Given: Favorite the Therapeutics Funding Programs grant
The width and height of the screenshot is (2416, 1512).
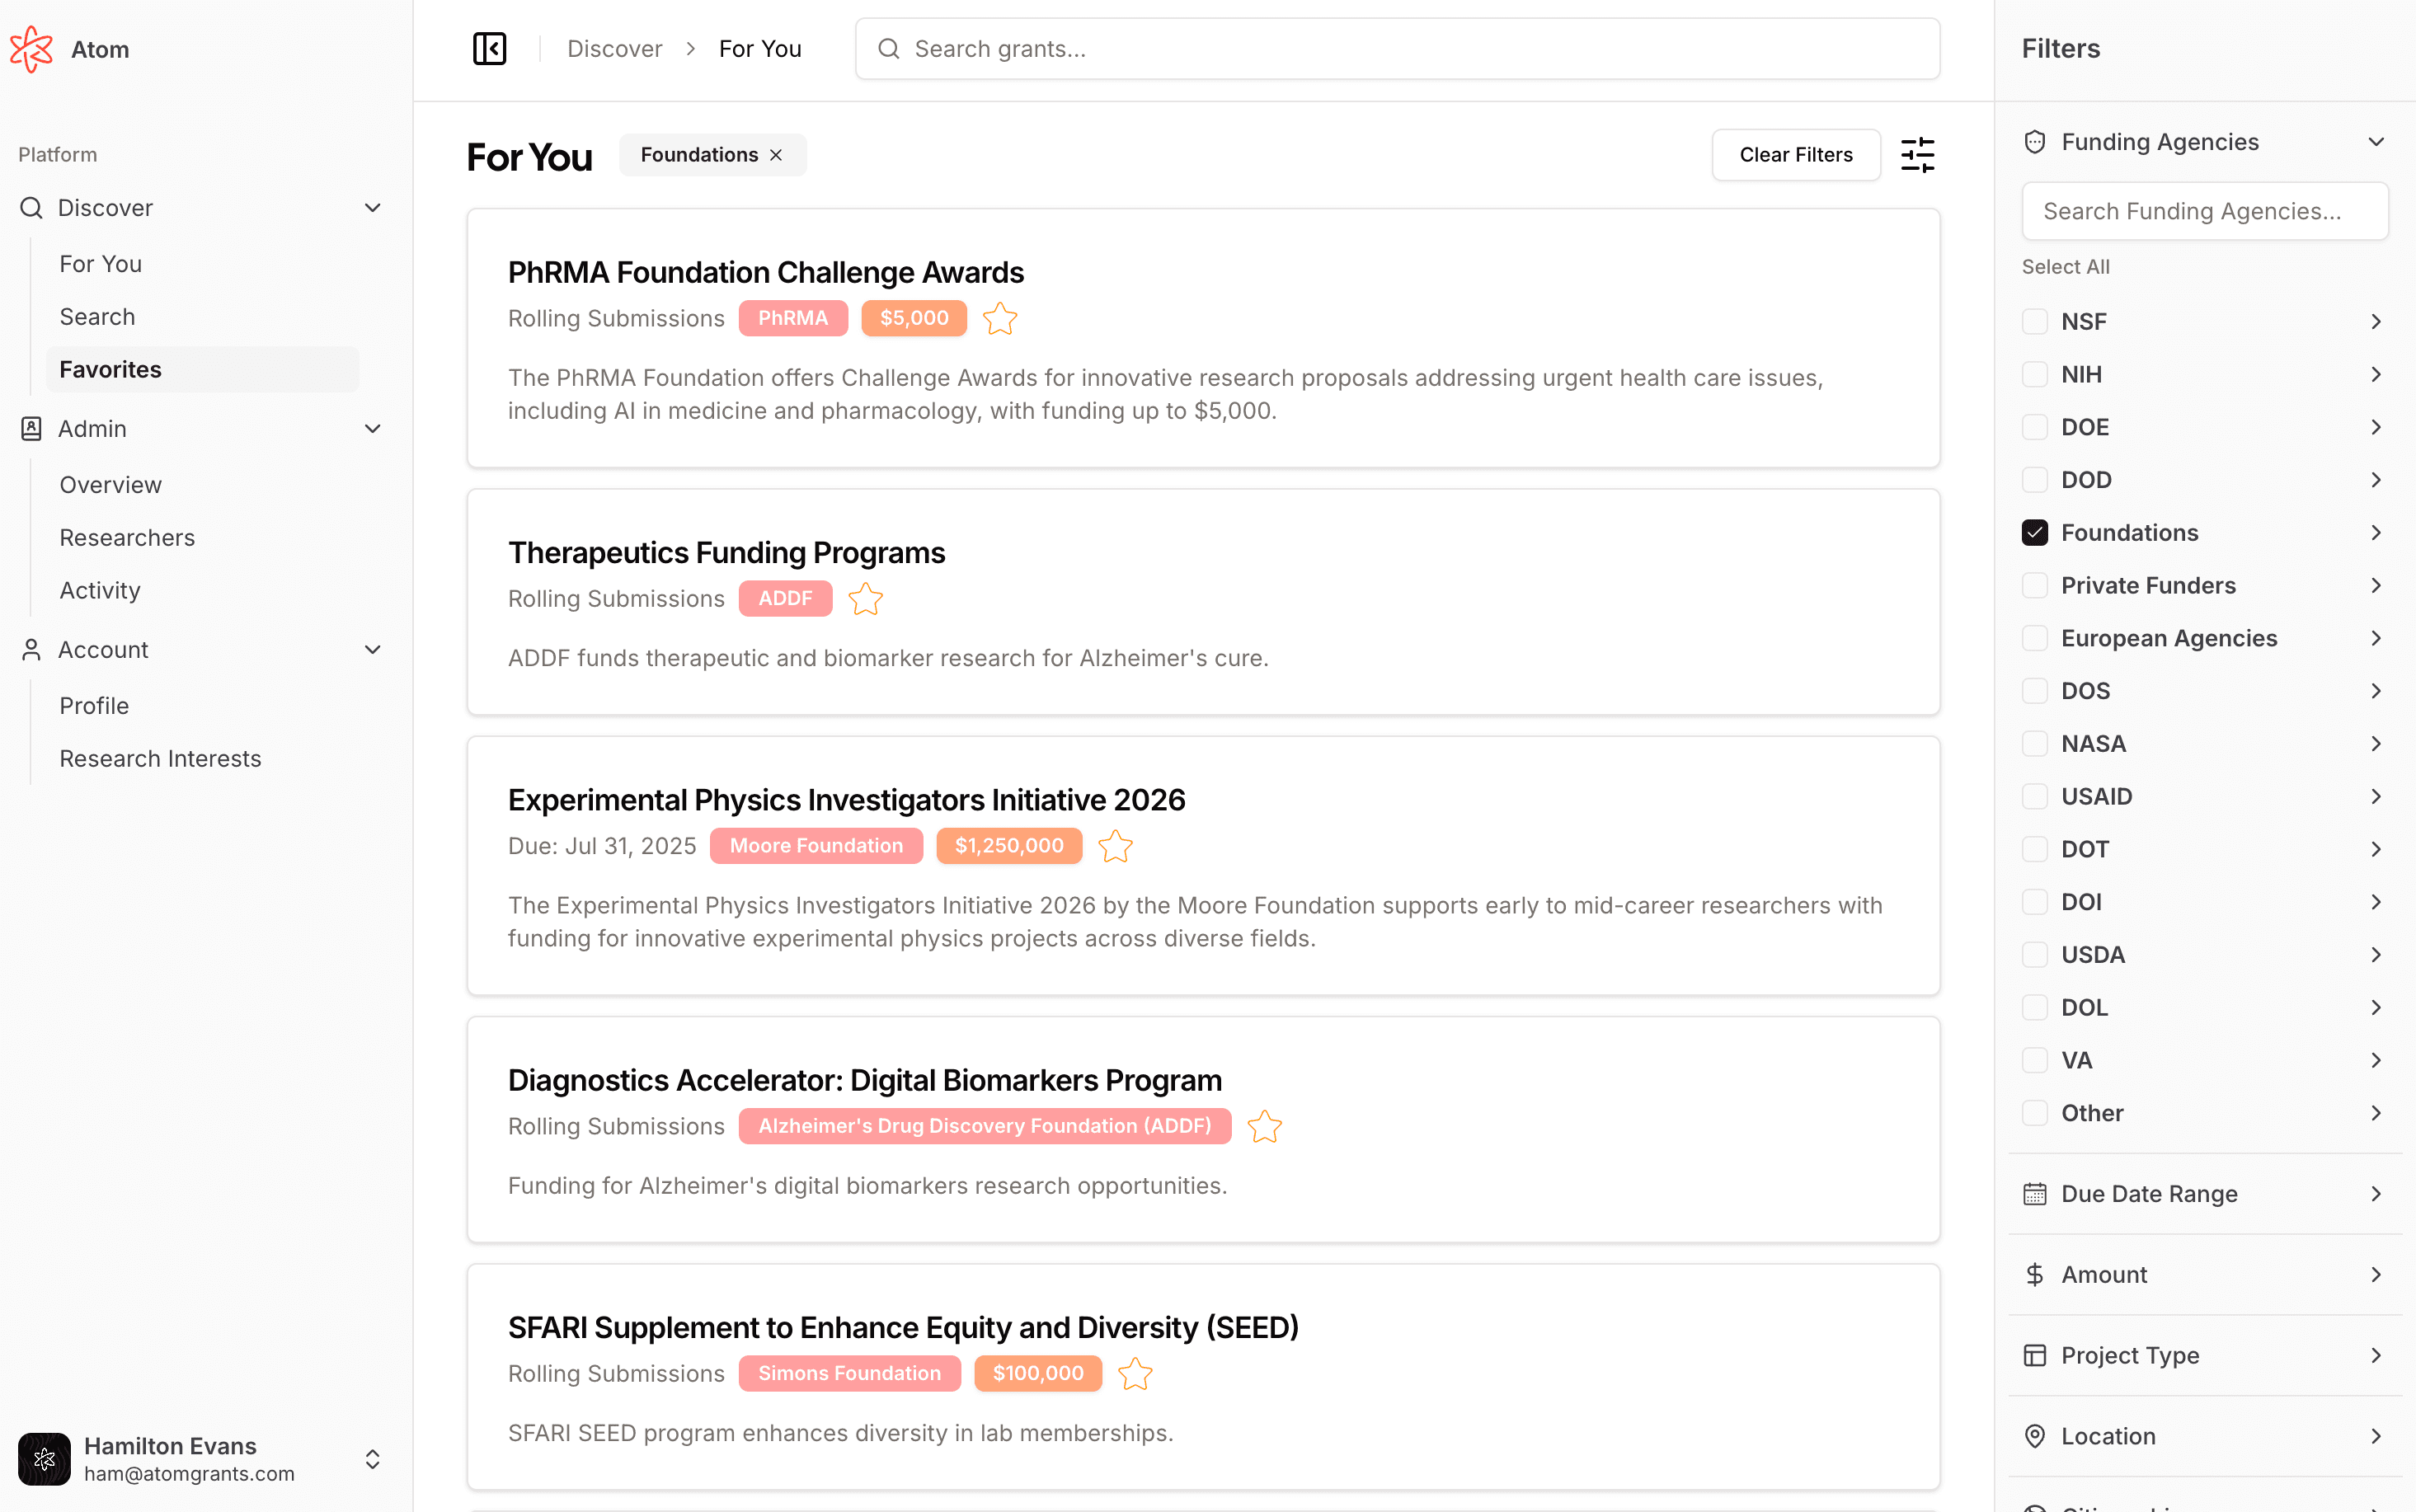Looking at the screenshot, I should pyautogui.click(x=865, y=599).
